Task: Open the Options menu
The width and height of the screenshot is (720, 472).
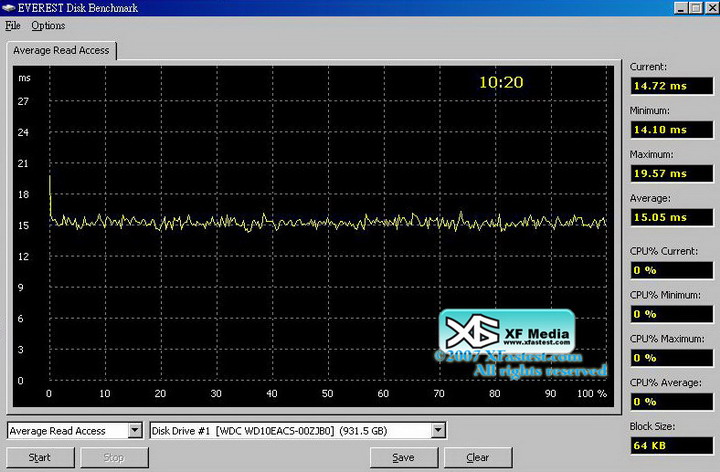Action: pos(48,26)
